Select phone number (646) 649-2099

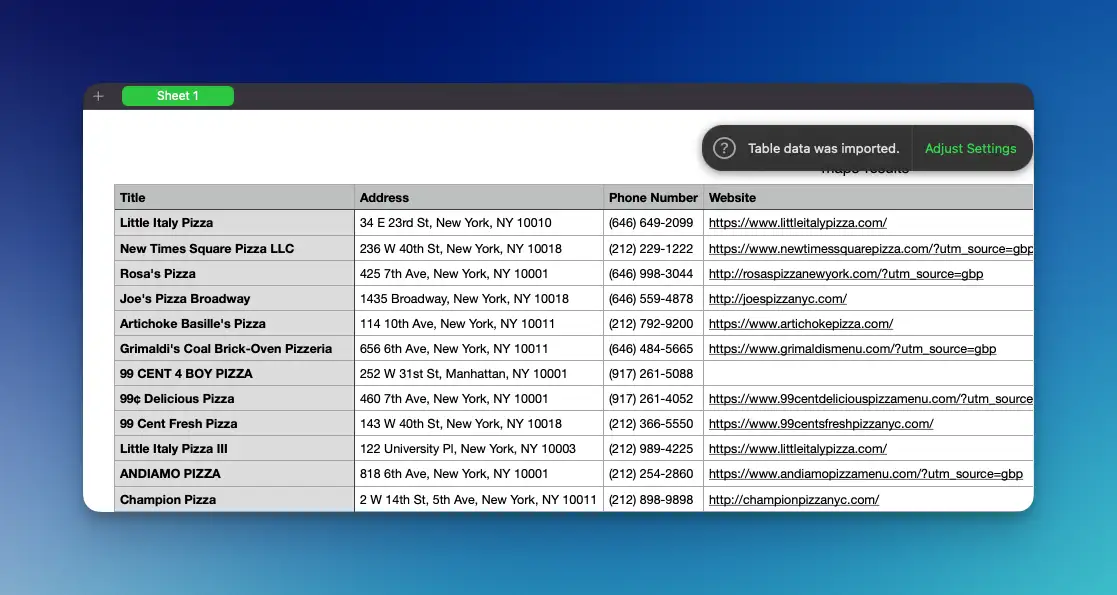pos(653,223)
